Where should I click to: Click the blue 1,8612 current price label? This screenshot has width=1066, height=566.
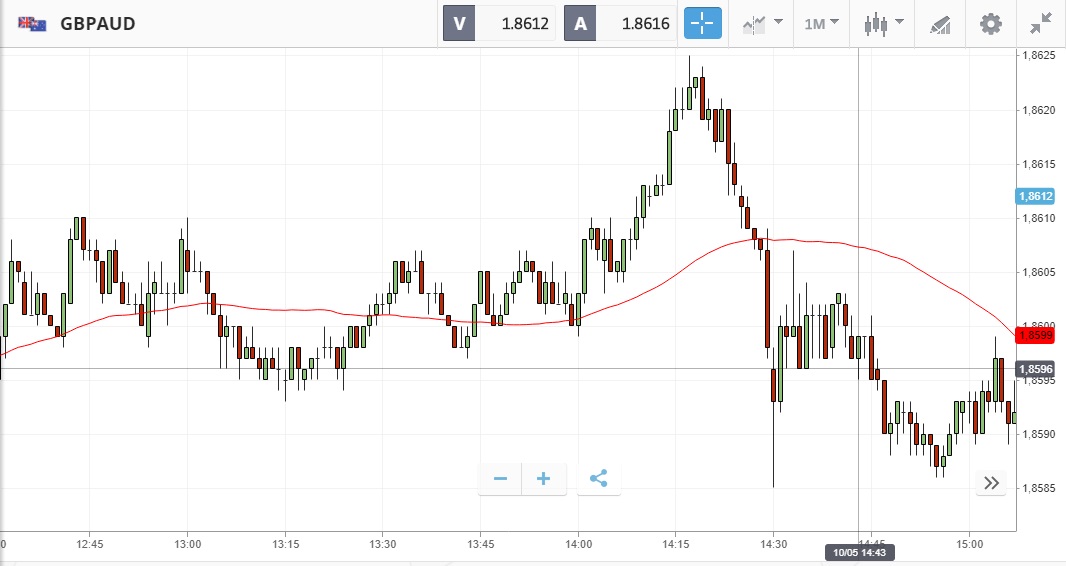tap(1037, 197)
